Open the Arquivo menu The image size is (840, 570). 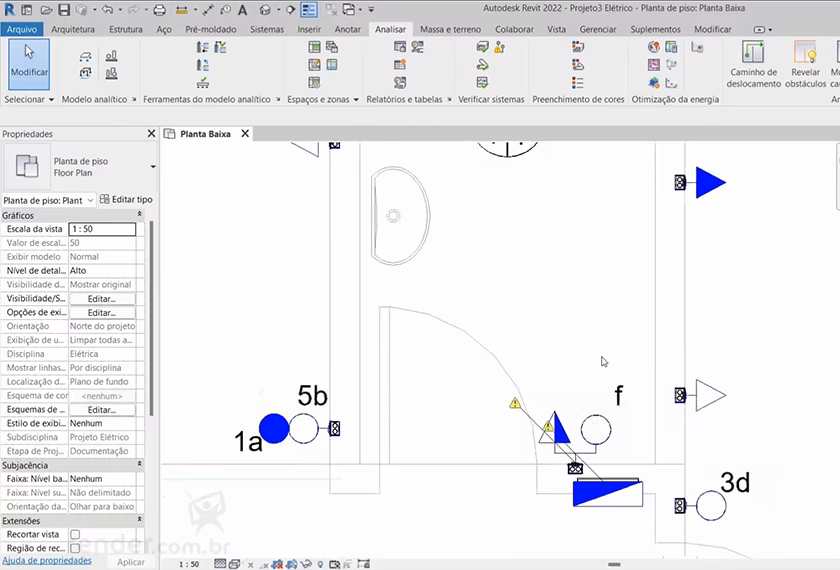coord(22,29)
